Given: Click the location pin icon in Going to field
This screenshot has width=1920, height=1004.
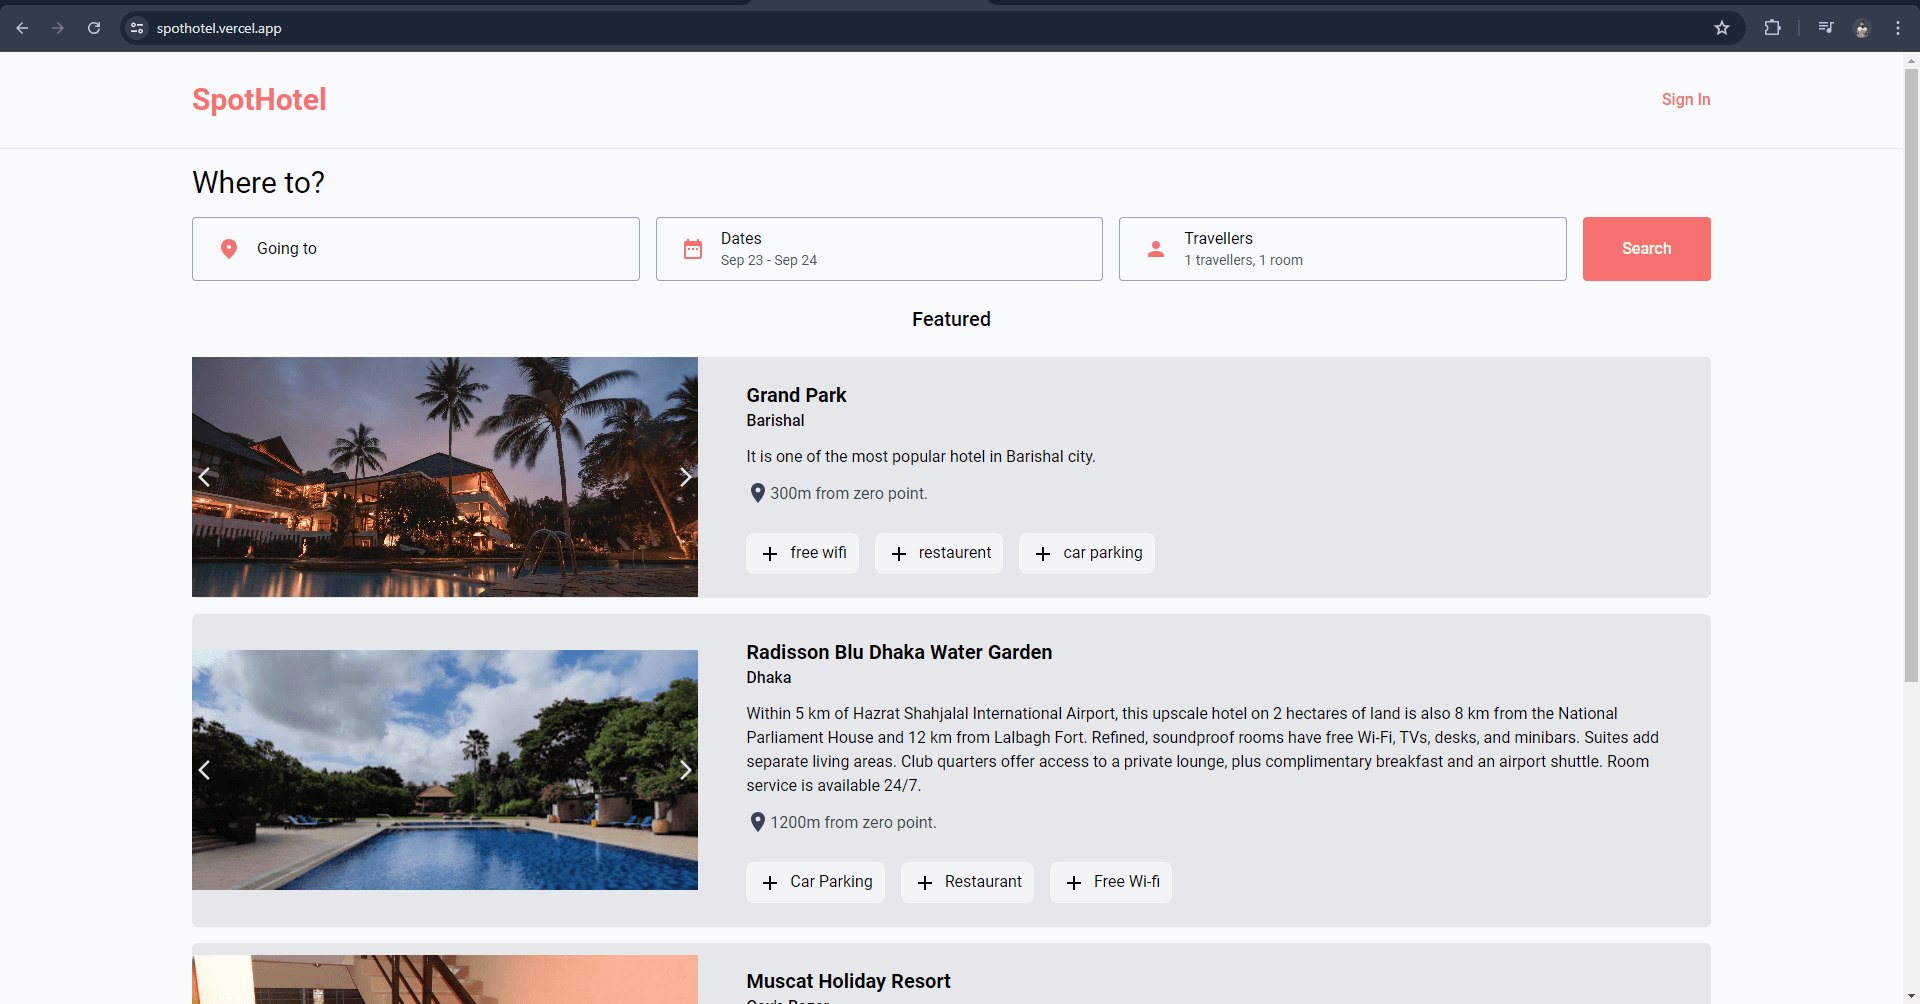Looking at the screenshot, I should [x=229, y=248].
